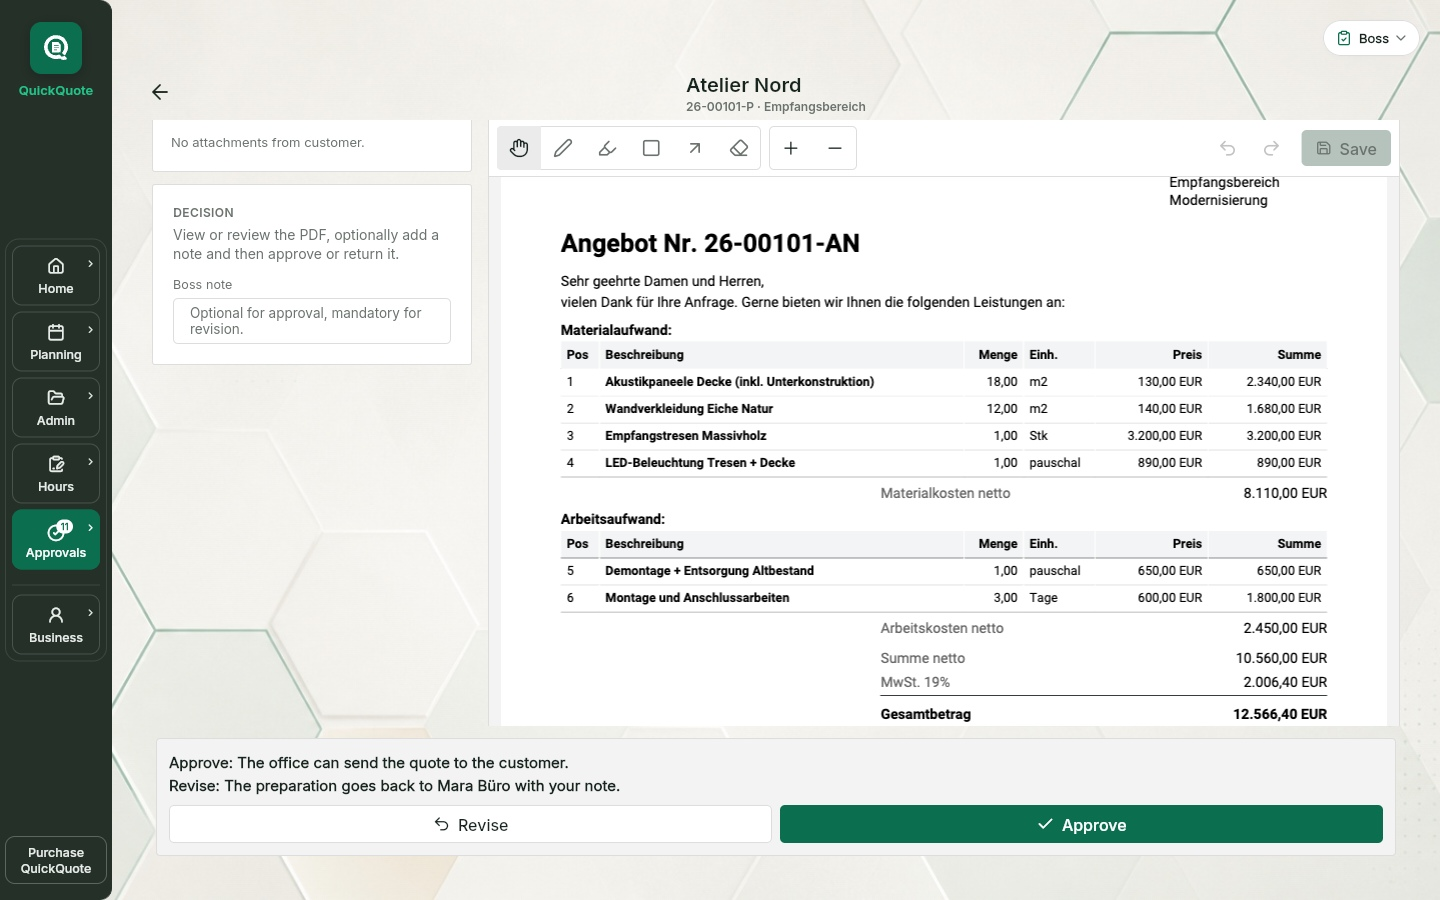This screenshot has height=900, width=1440.
Task: Expand the Home submenu chevron
Action: coord(91,264)
